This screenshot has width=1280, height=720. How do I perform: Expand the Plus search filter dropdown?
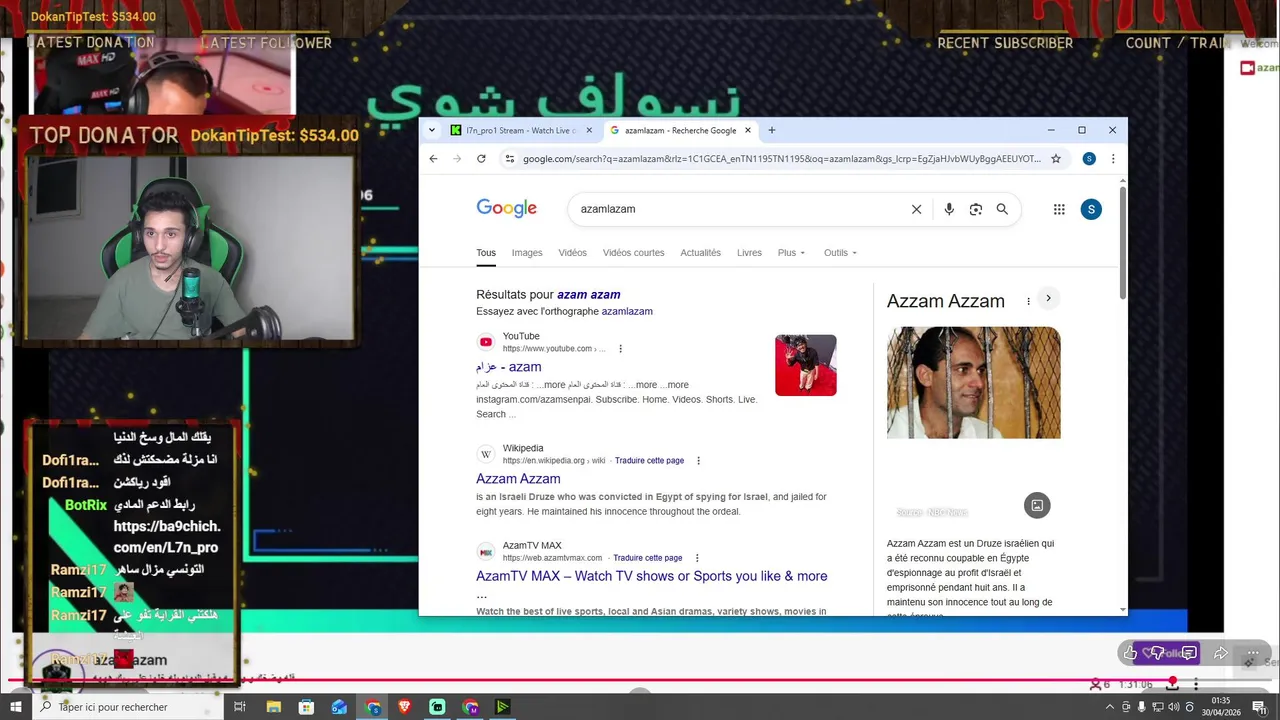click(x=791, y=253)
